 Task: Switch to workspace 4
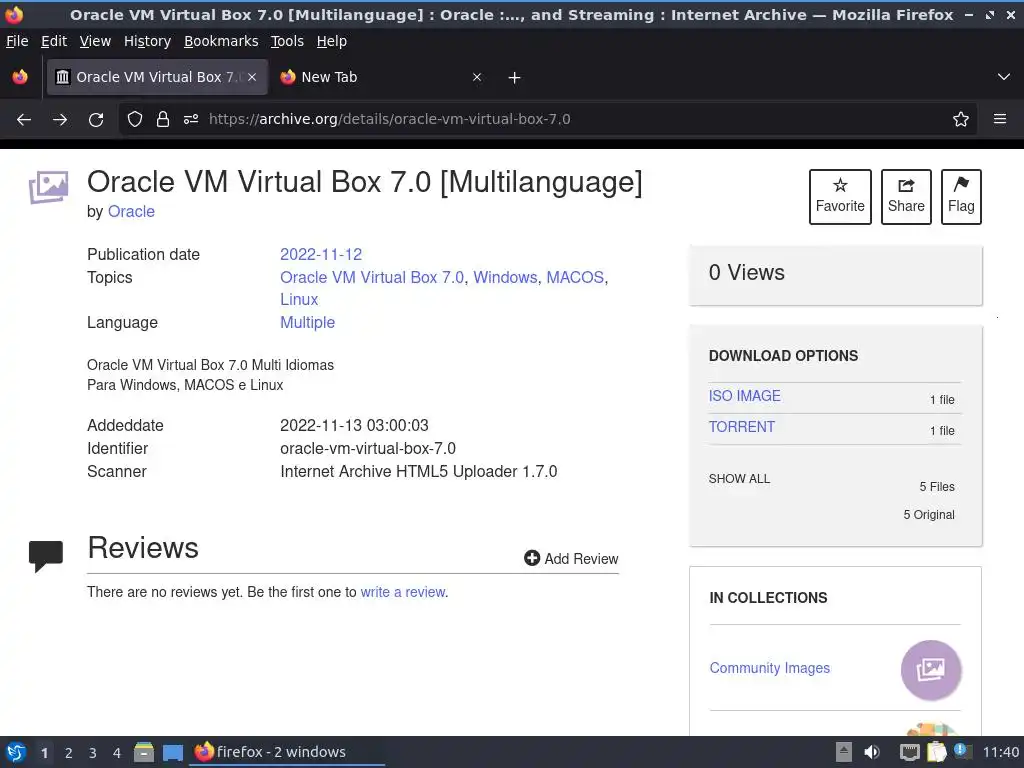click(117, 752)
